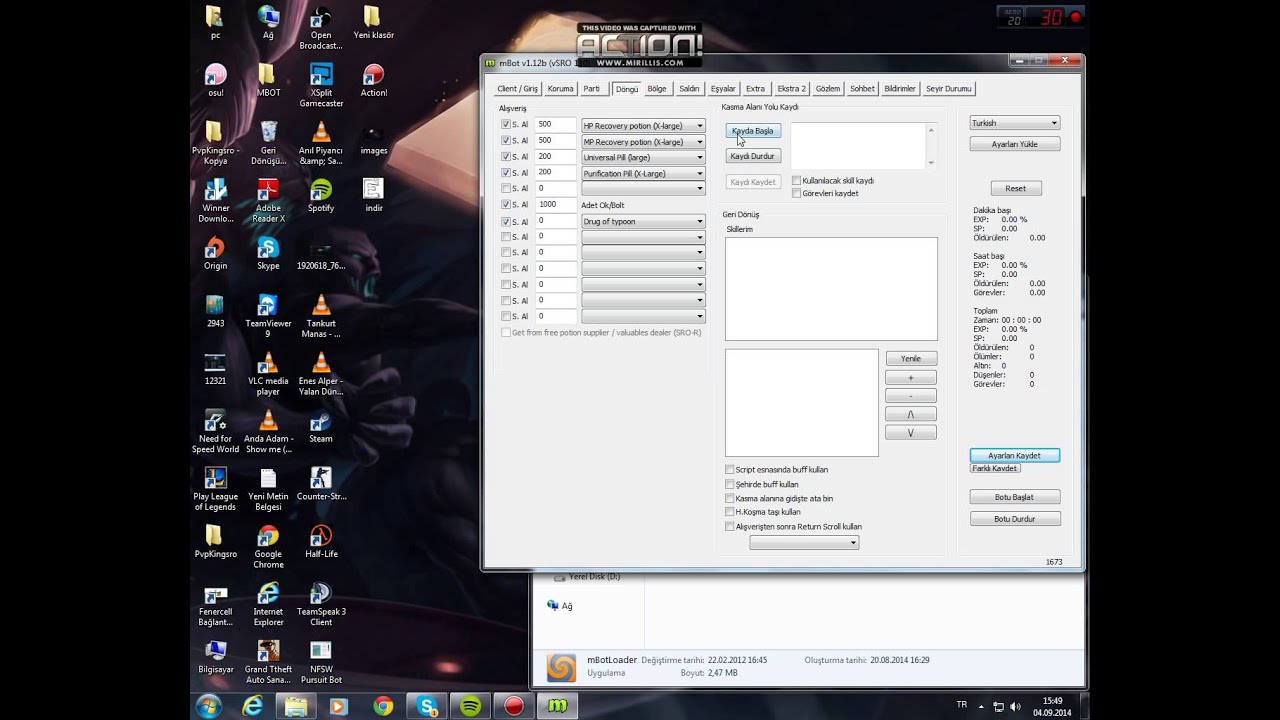Click the Kayda Başla button
Viewport: 1280px width, 720px height.
coord(753,131)
